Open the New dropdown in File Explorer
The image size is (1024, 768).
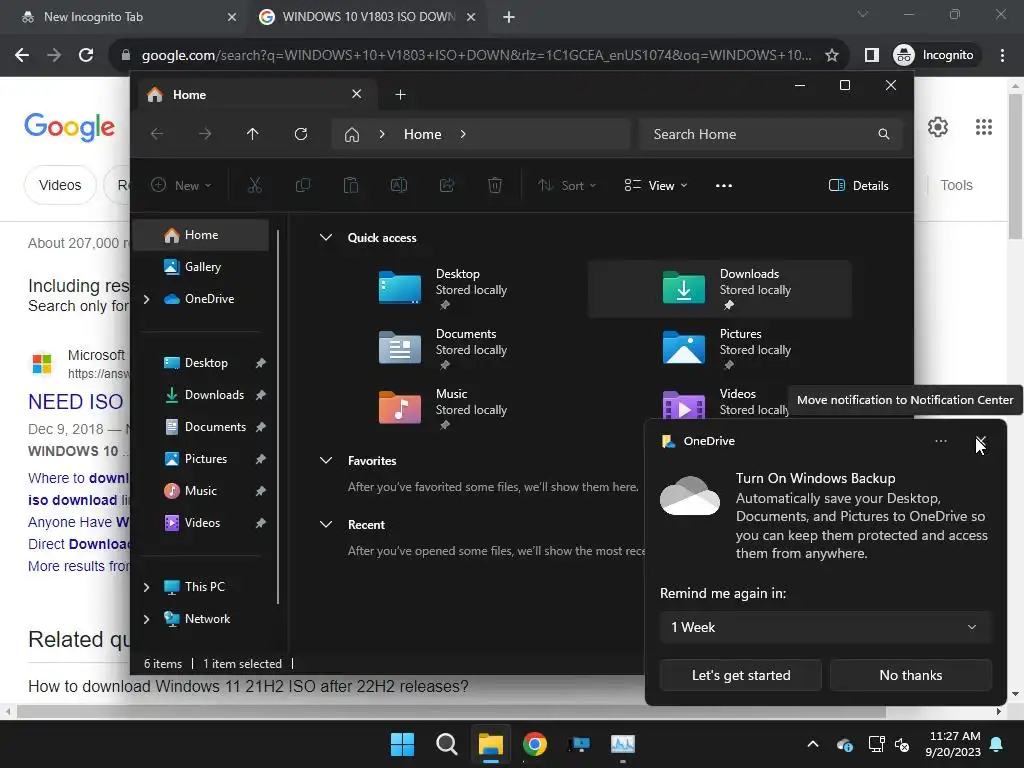(182, 185)
